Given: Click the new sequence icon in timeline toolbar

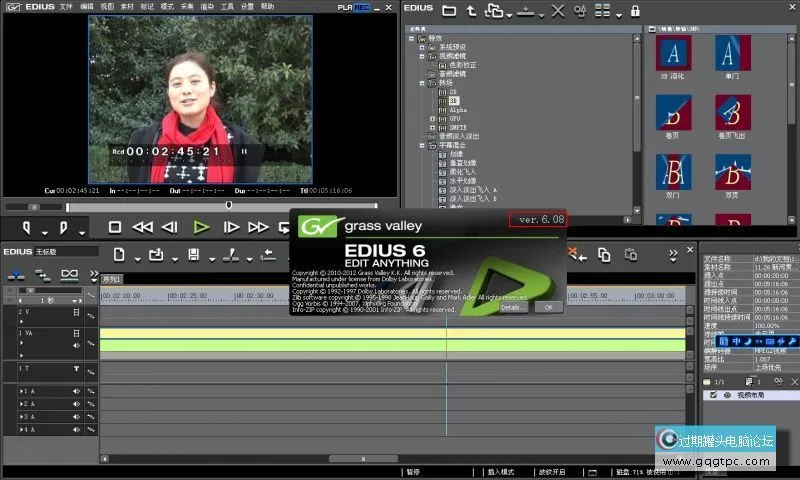Looking at the screenshot, I should point(119,255).
